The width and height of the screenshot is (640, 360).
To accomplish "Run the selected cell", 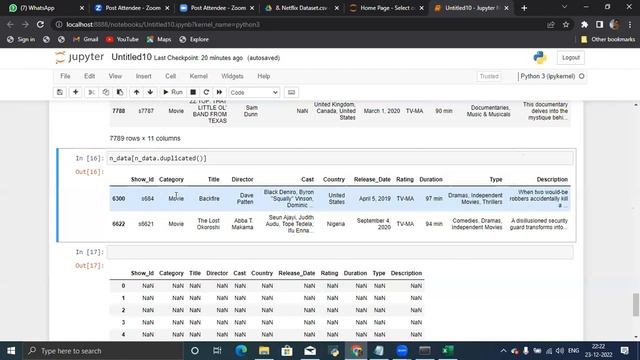I will pyautogui.click(x=173, y=92).
